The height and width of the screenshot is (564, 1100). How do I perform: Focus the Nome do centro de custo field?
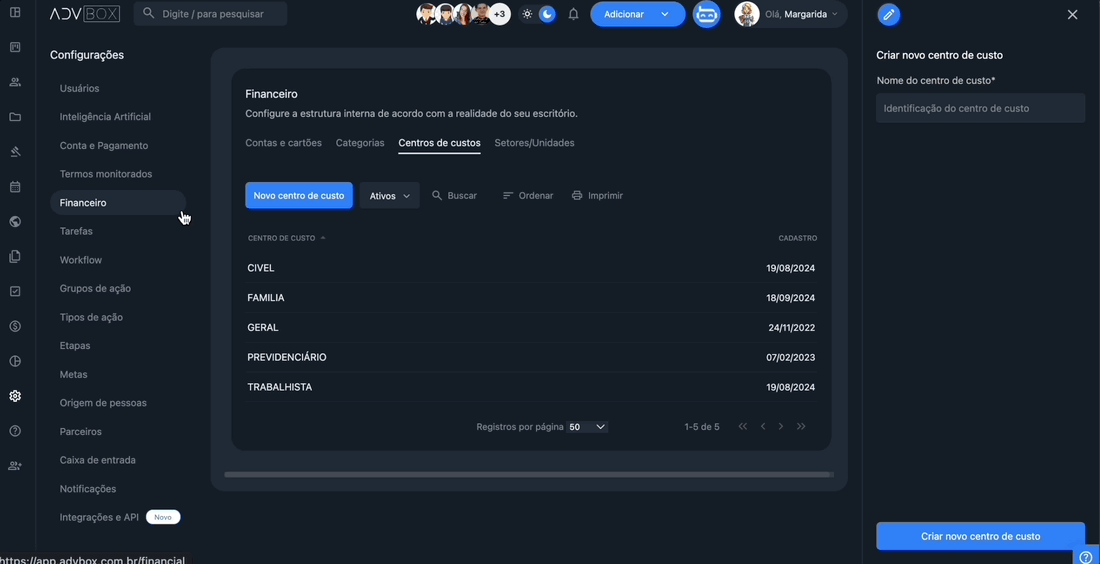click(980, 109)
